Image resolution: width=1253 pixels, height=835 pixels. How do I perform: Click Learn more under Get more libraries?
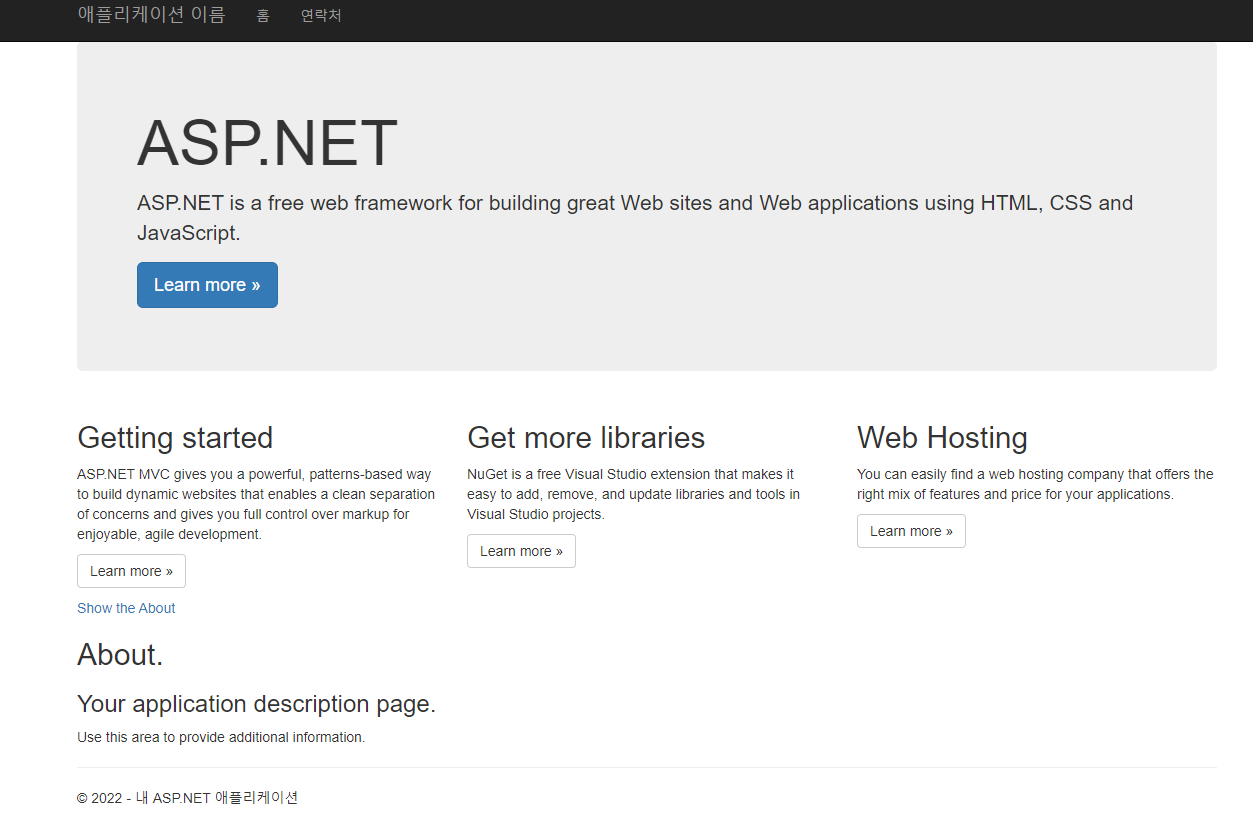point(521,551)
